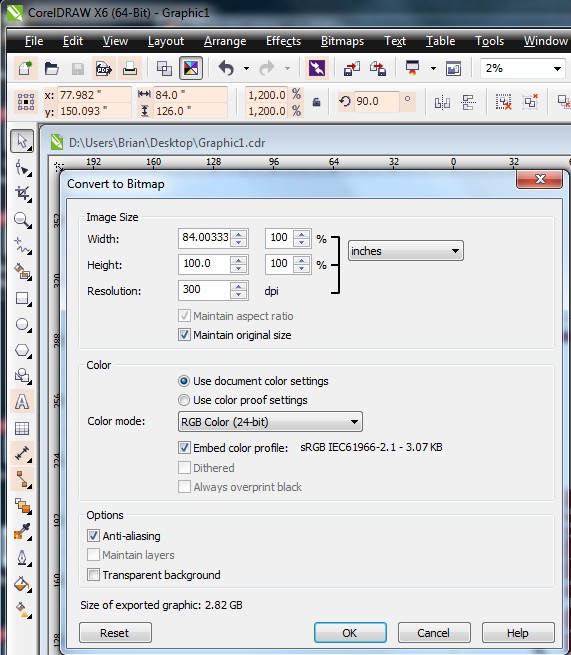
Task: Select the Dimension tool
Action: pos(22,454)
